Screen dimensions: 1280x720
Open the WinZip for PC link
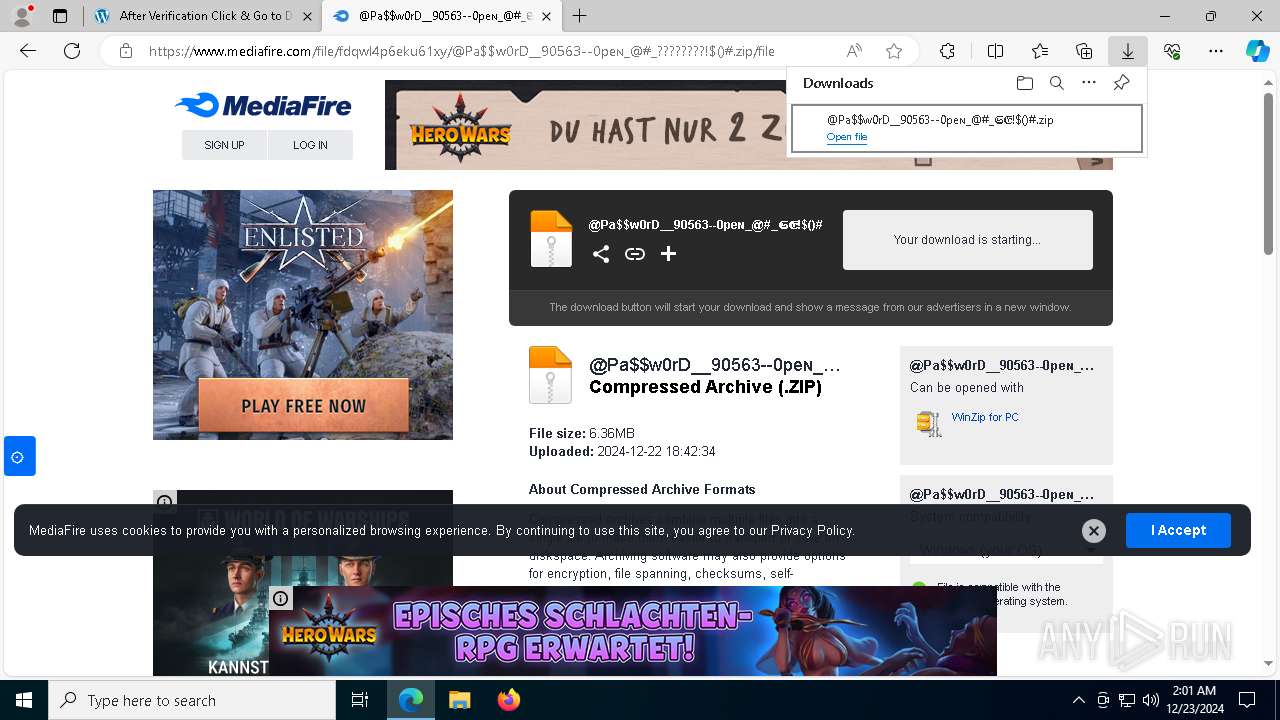pyautogui.click(x=985, y=417)
